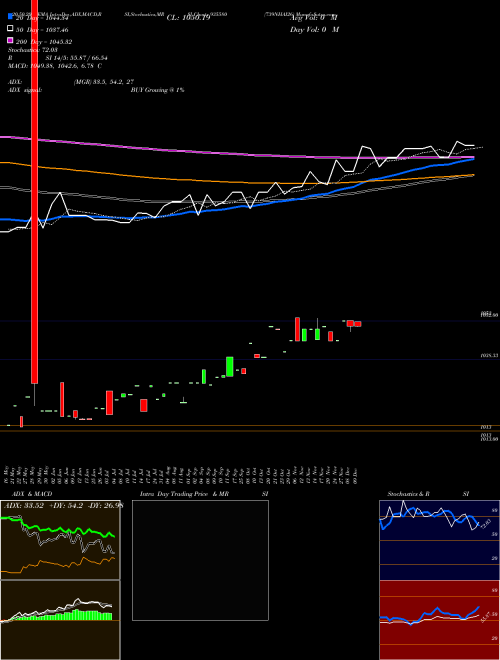Open the MACD histogram chart panel
500x660 pixels.
60,620
